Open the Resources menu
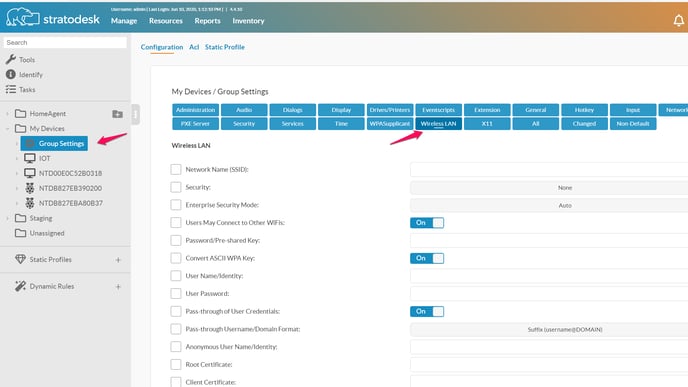The image size is (688, 387). 165,21
